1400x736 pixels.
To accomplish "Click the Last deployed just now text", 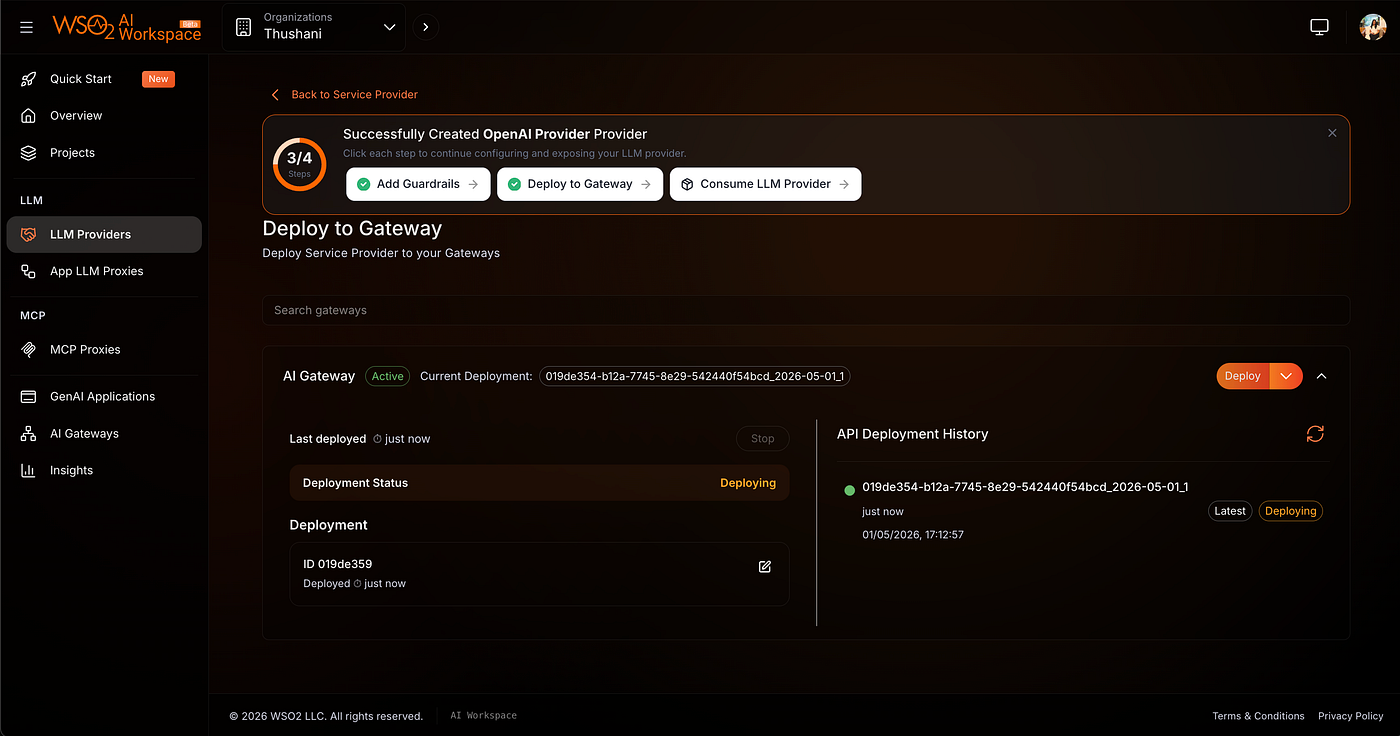I will tap(360, 438).
